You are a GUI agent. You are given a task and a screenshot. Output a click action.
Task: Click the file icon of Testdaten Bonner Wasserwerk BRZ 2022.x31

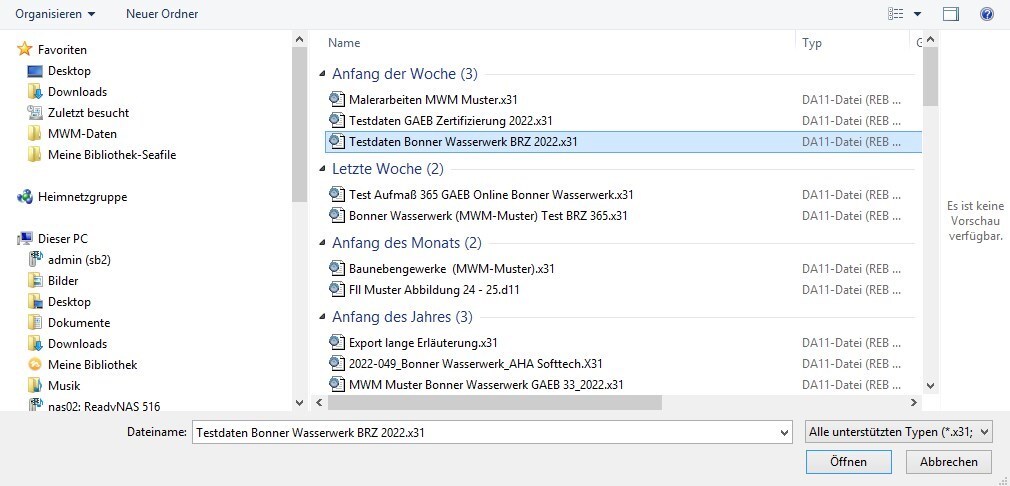pyautogui.click(x=337, y=142)
